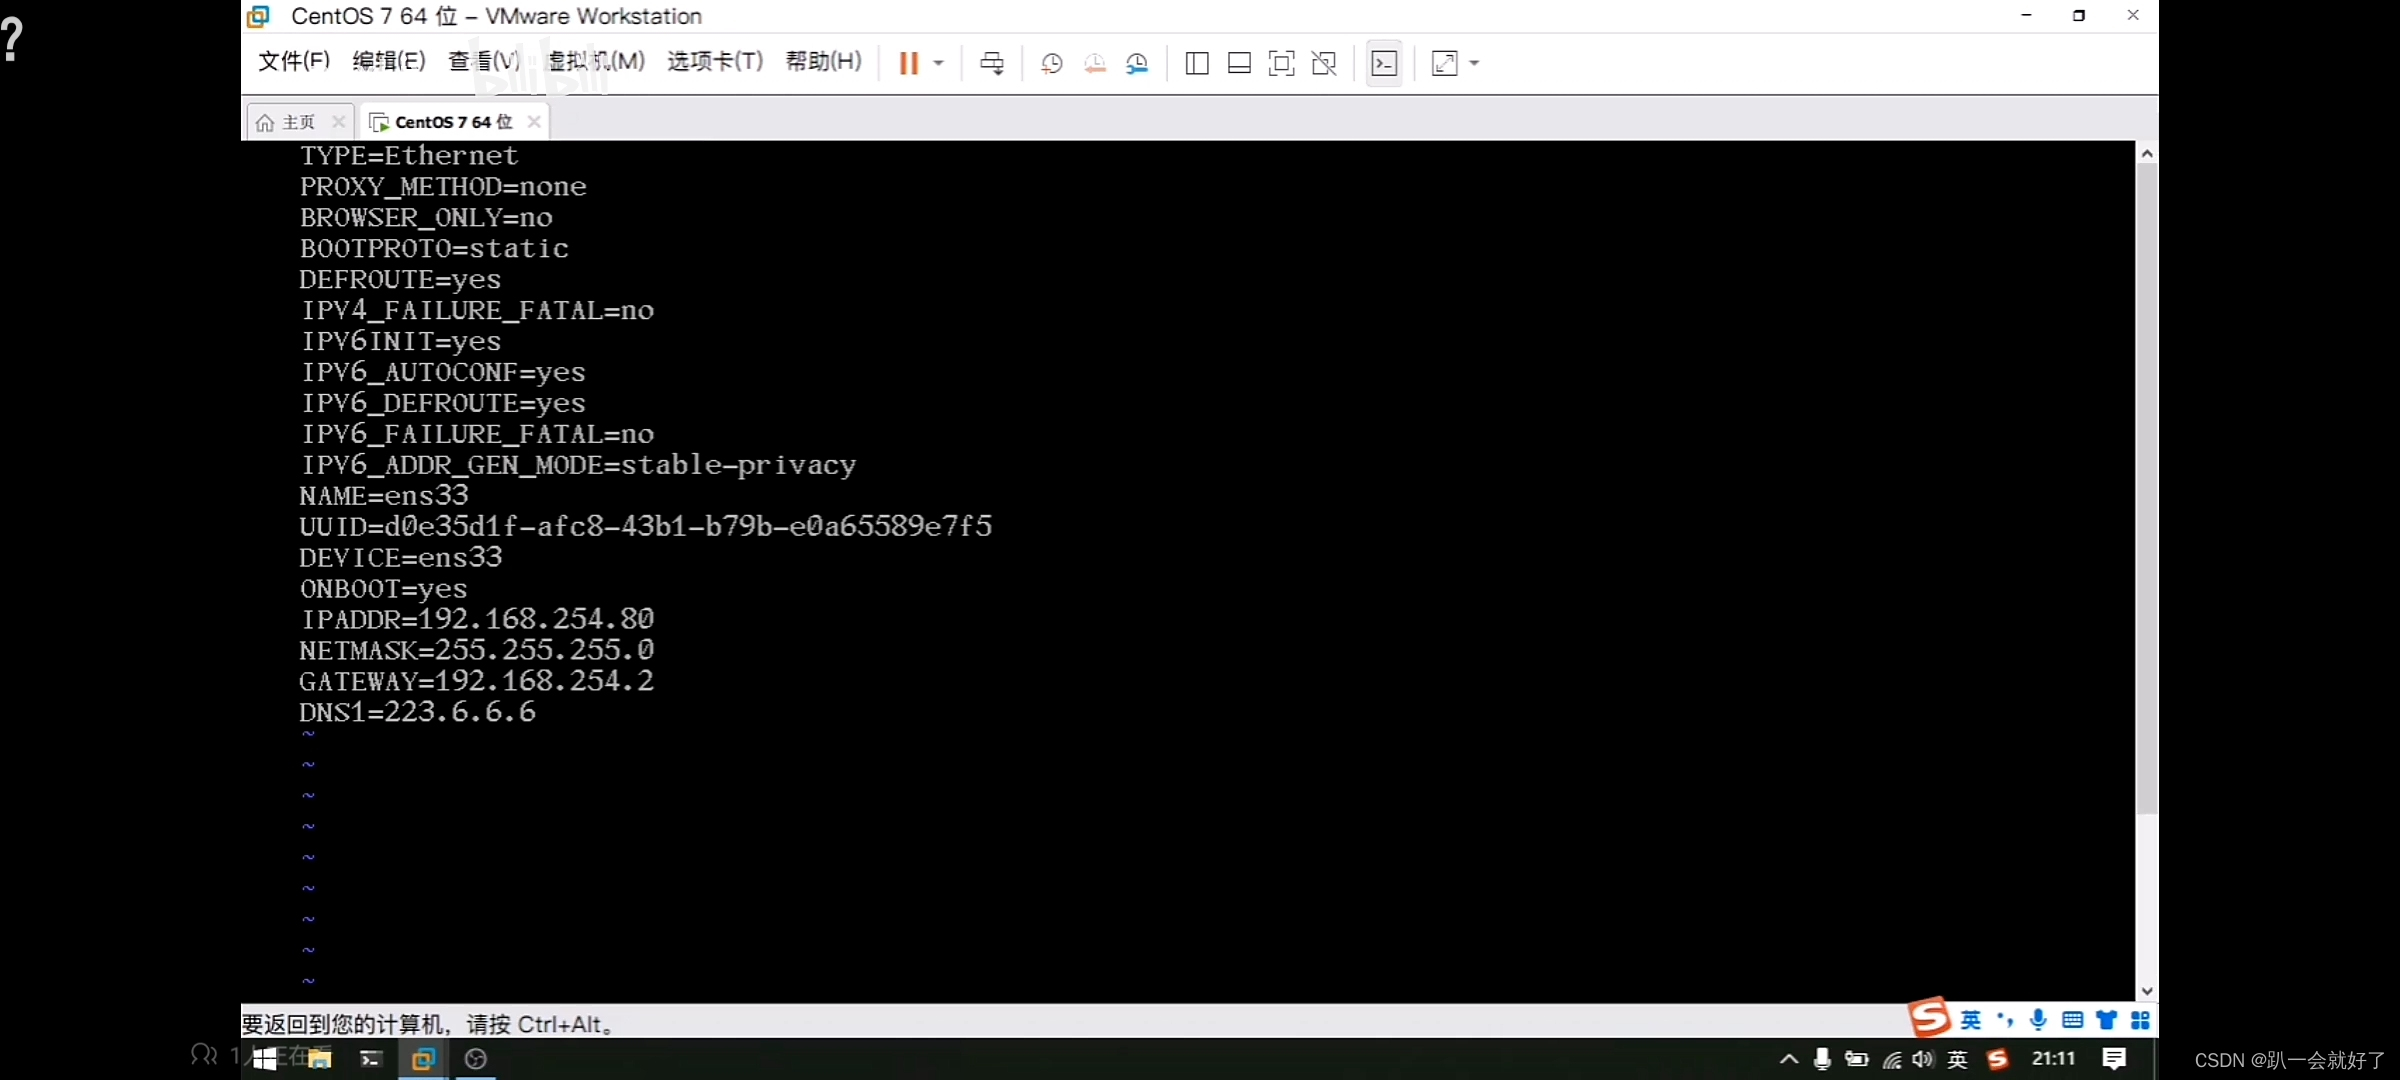This screenshot has width=2400, height=1080.
Task: Click the UUID line in terminal
Action: pos(645,527)
